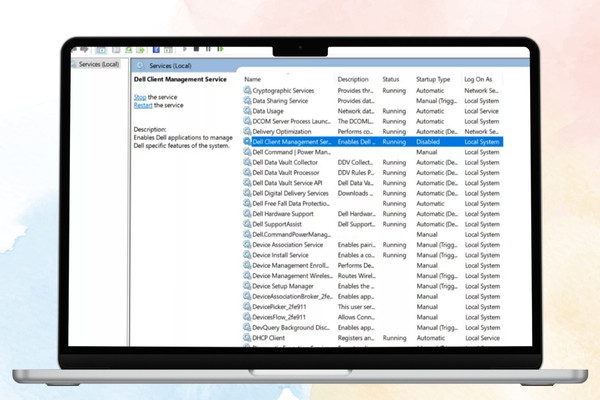Image resolution: width=600 pixels, height=400 pixels.
Task: Click gear icon beside Data Usage
Action: (x=248, y=111)
